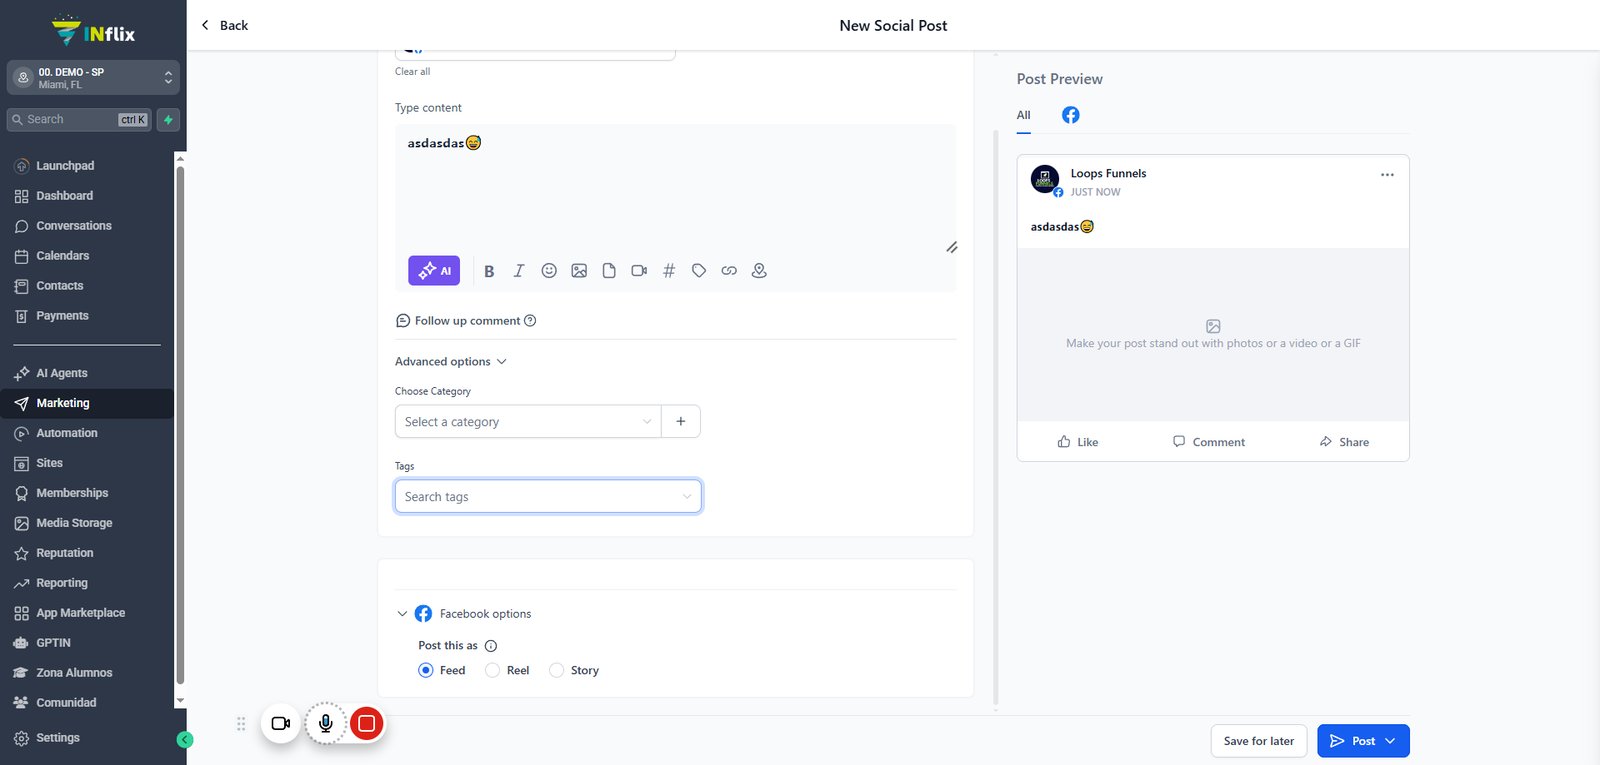Add a location with the pin icon
The width and height of the screenshot is (1600, 765).
click(x=759, y=271)
